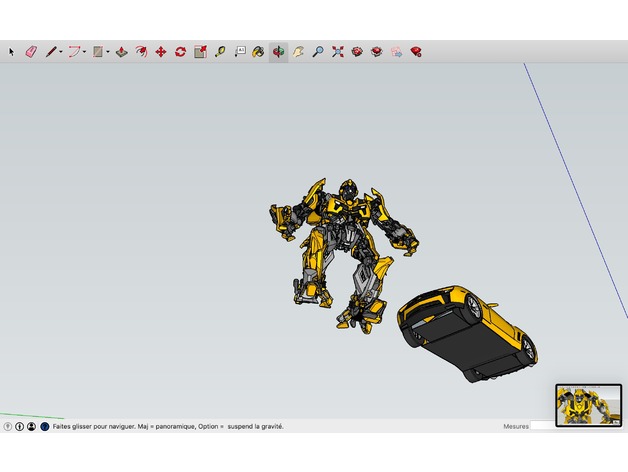Viewport: 628px width, 472px height.
Task: Click the geolocation status icon
Action: coord(8,427)
